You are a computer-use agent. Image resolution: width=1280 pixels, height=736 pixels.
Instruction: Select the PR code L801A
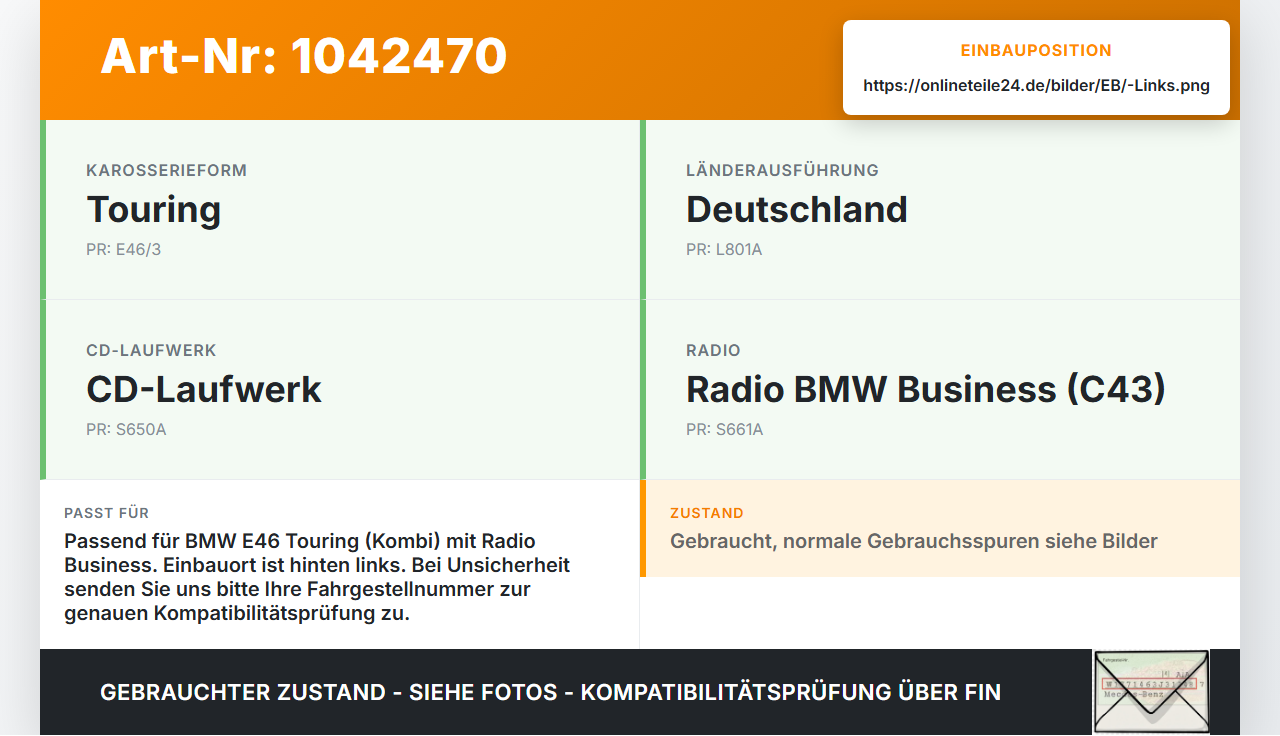point(724,250)
